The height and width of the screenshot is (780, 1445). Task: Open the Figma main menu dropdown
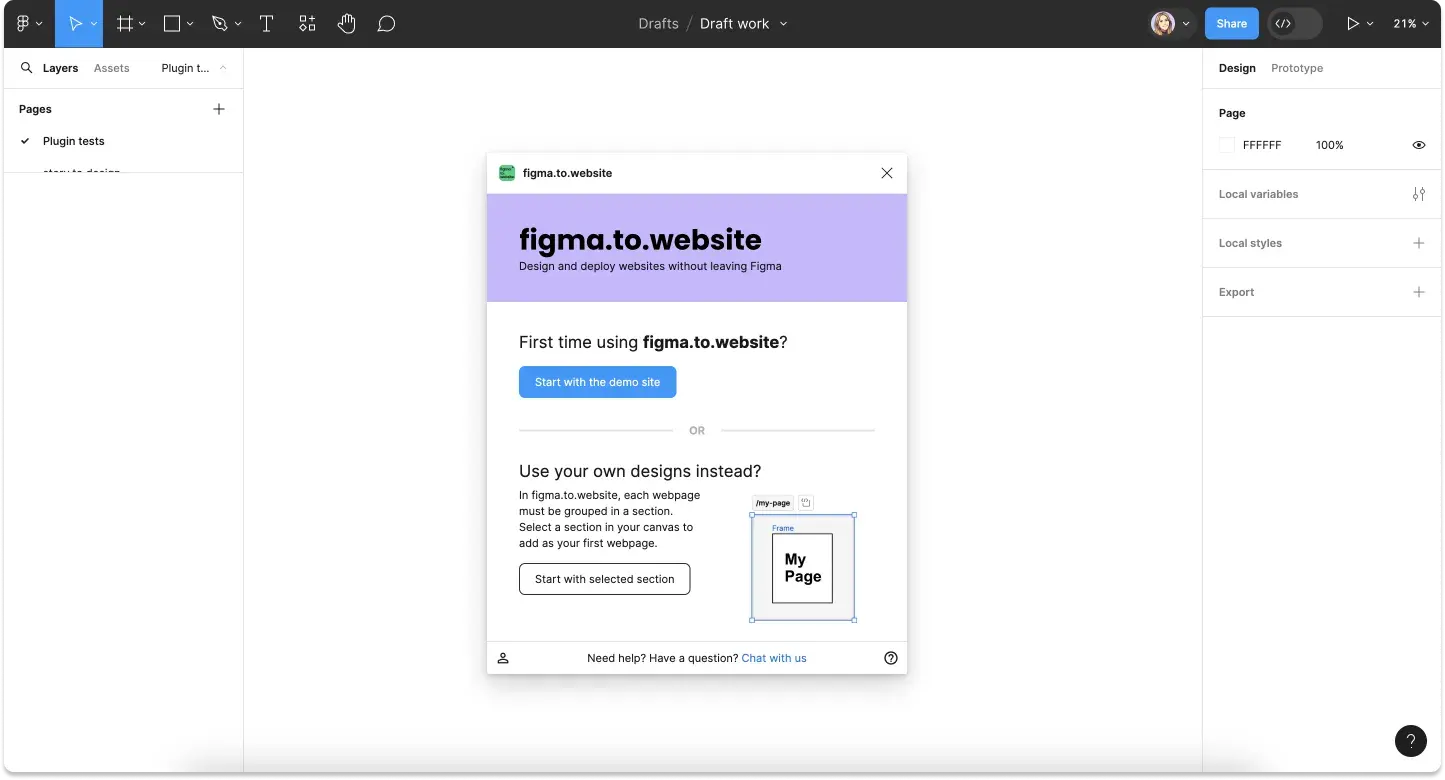pyautogui.click(x=28, y=24)
